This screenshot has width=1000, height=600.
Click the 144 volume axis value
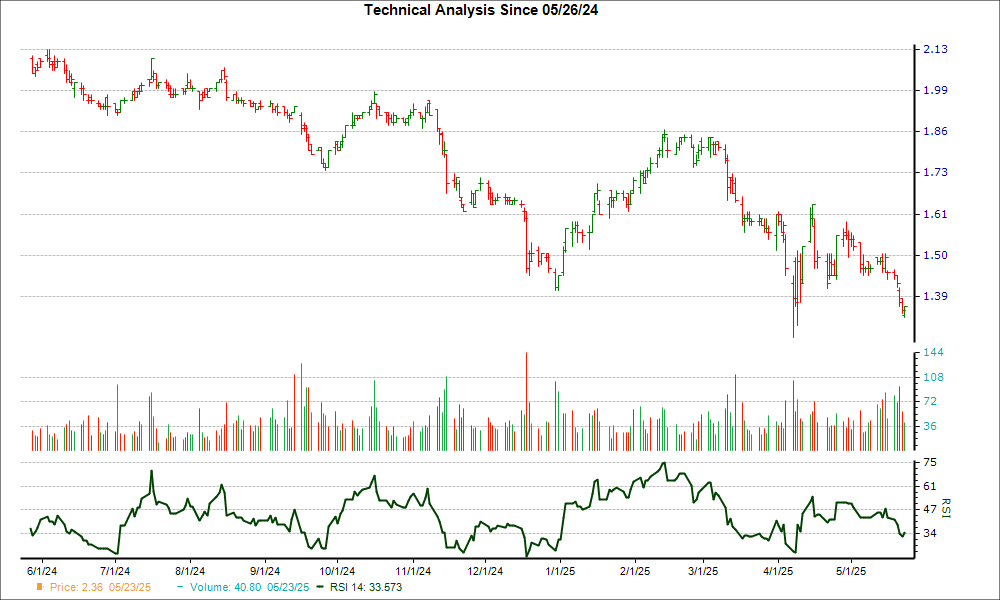[934, 353]
